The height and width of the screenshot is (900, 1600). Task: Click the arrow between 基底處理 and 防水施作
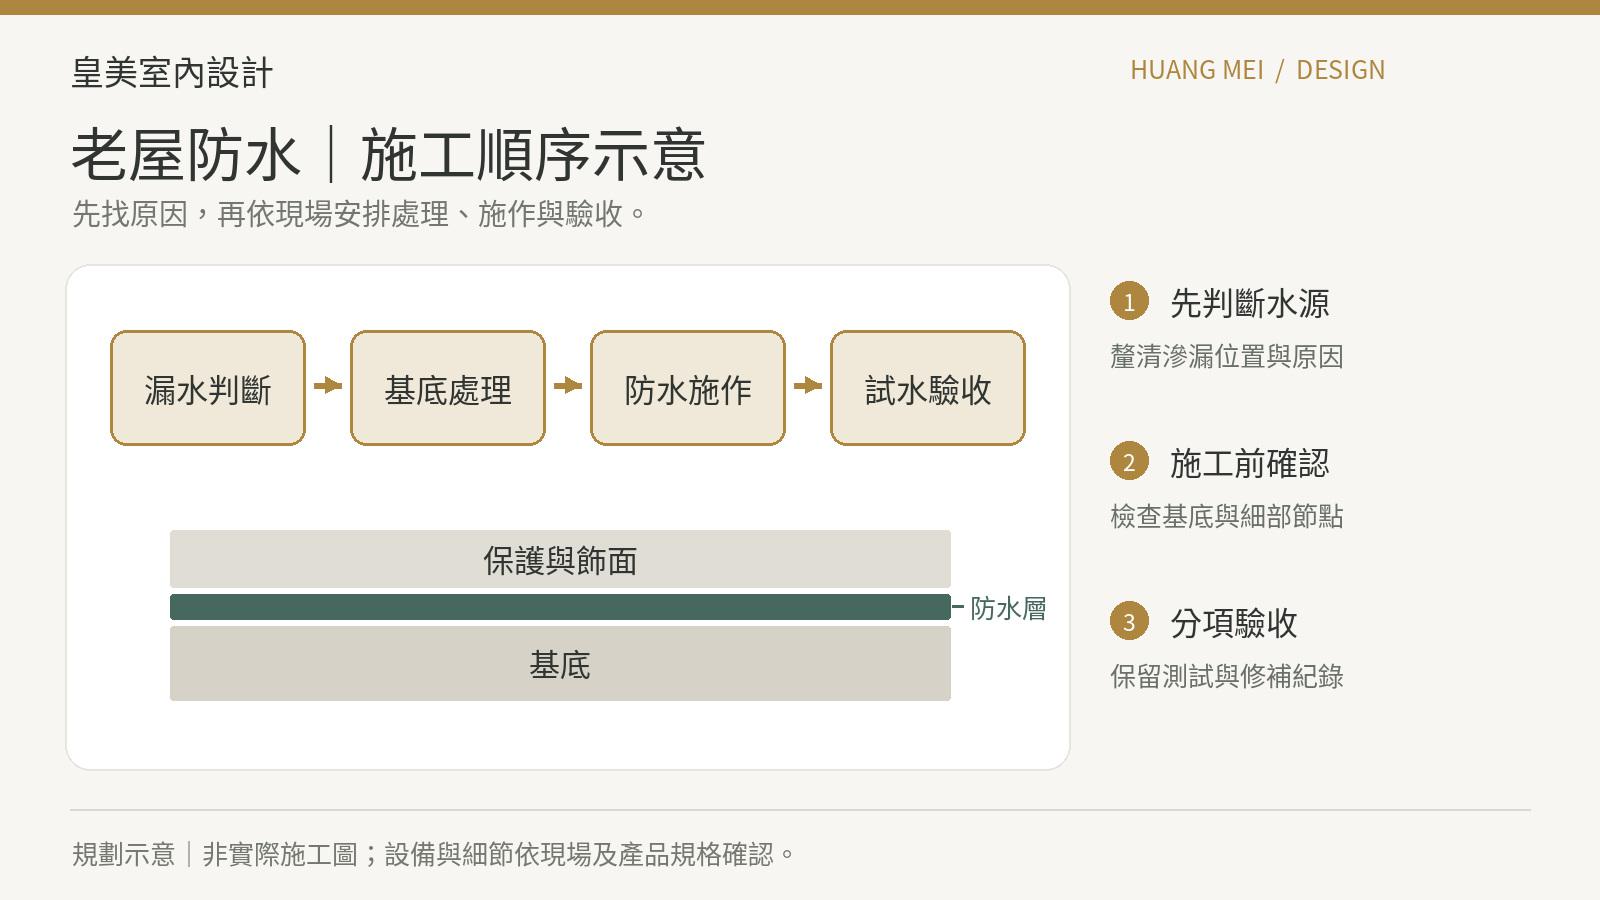pyautogui.click(x=568, y=386)
